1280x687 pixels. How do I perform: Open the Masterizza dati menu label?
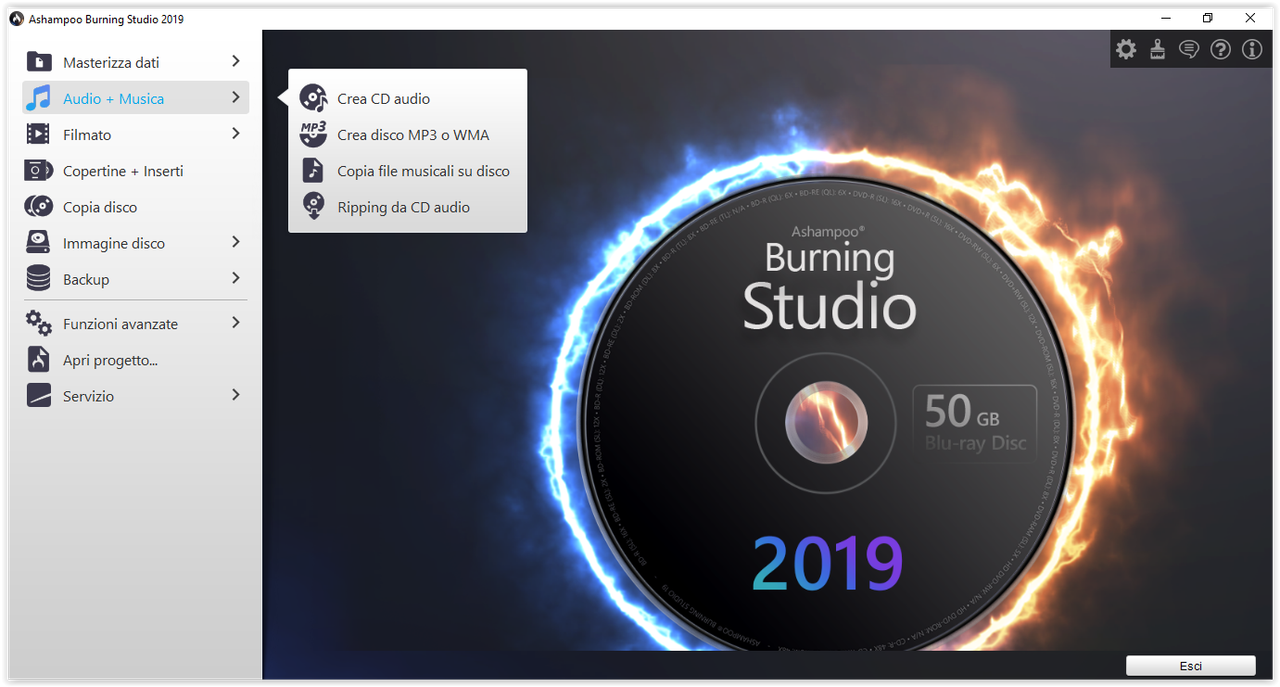[x=111, y=62]
